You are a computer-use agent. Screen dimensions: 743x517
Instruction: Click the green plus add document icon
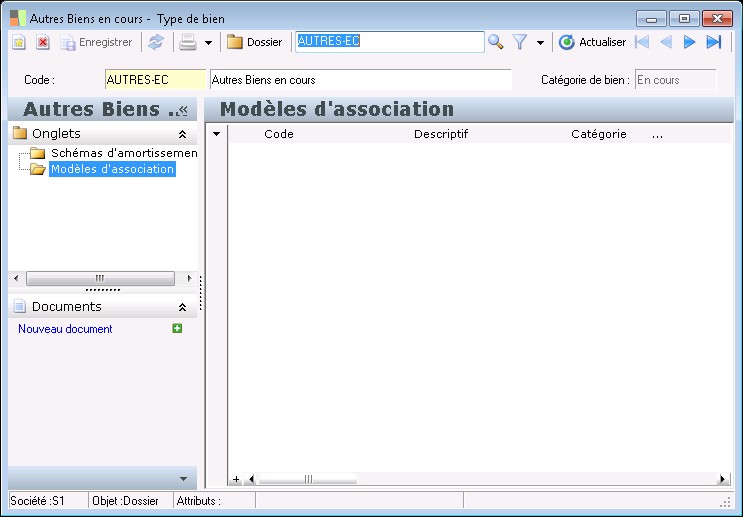(177, 328)
